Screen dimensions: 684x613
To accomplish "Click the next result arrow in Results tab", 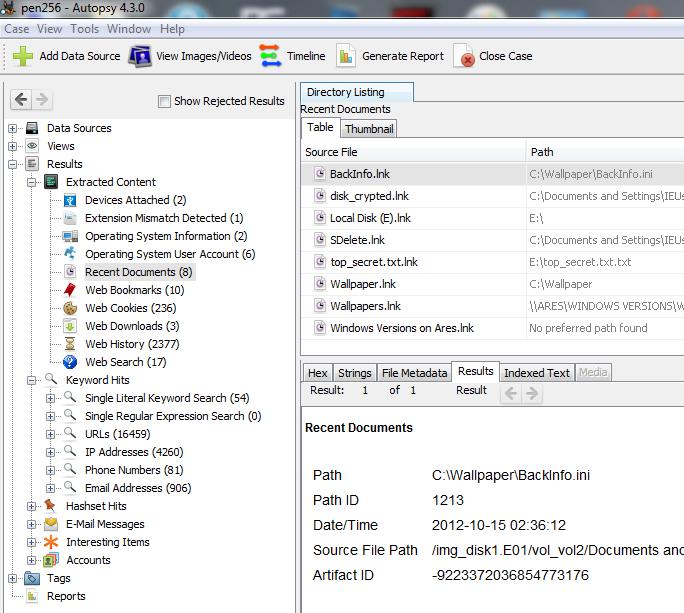I will tap(532, 394).
